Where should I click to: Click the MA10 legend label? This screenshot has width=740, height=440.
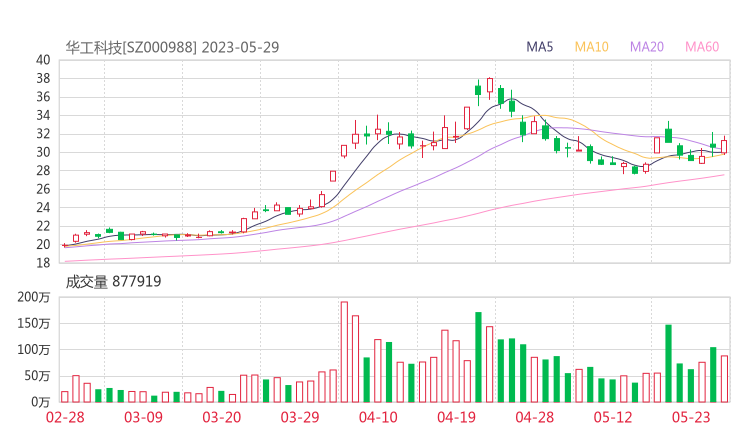click(591, 47)
